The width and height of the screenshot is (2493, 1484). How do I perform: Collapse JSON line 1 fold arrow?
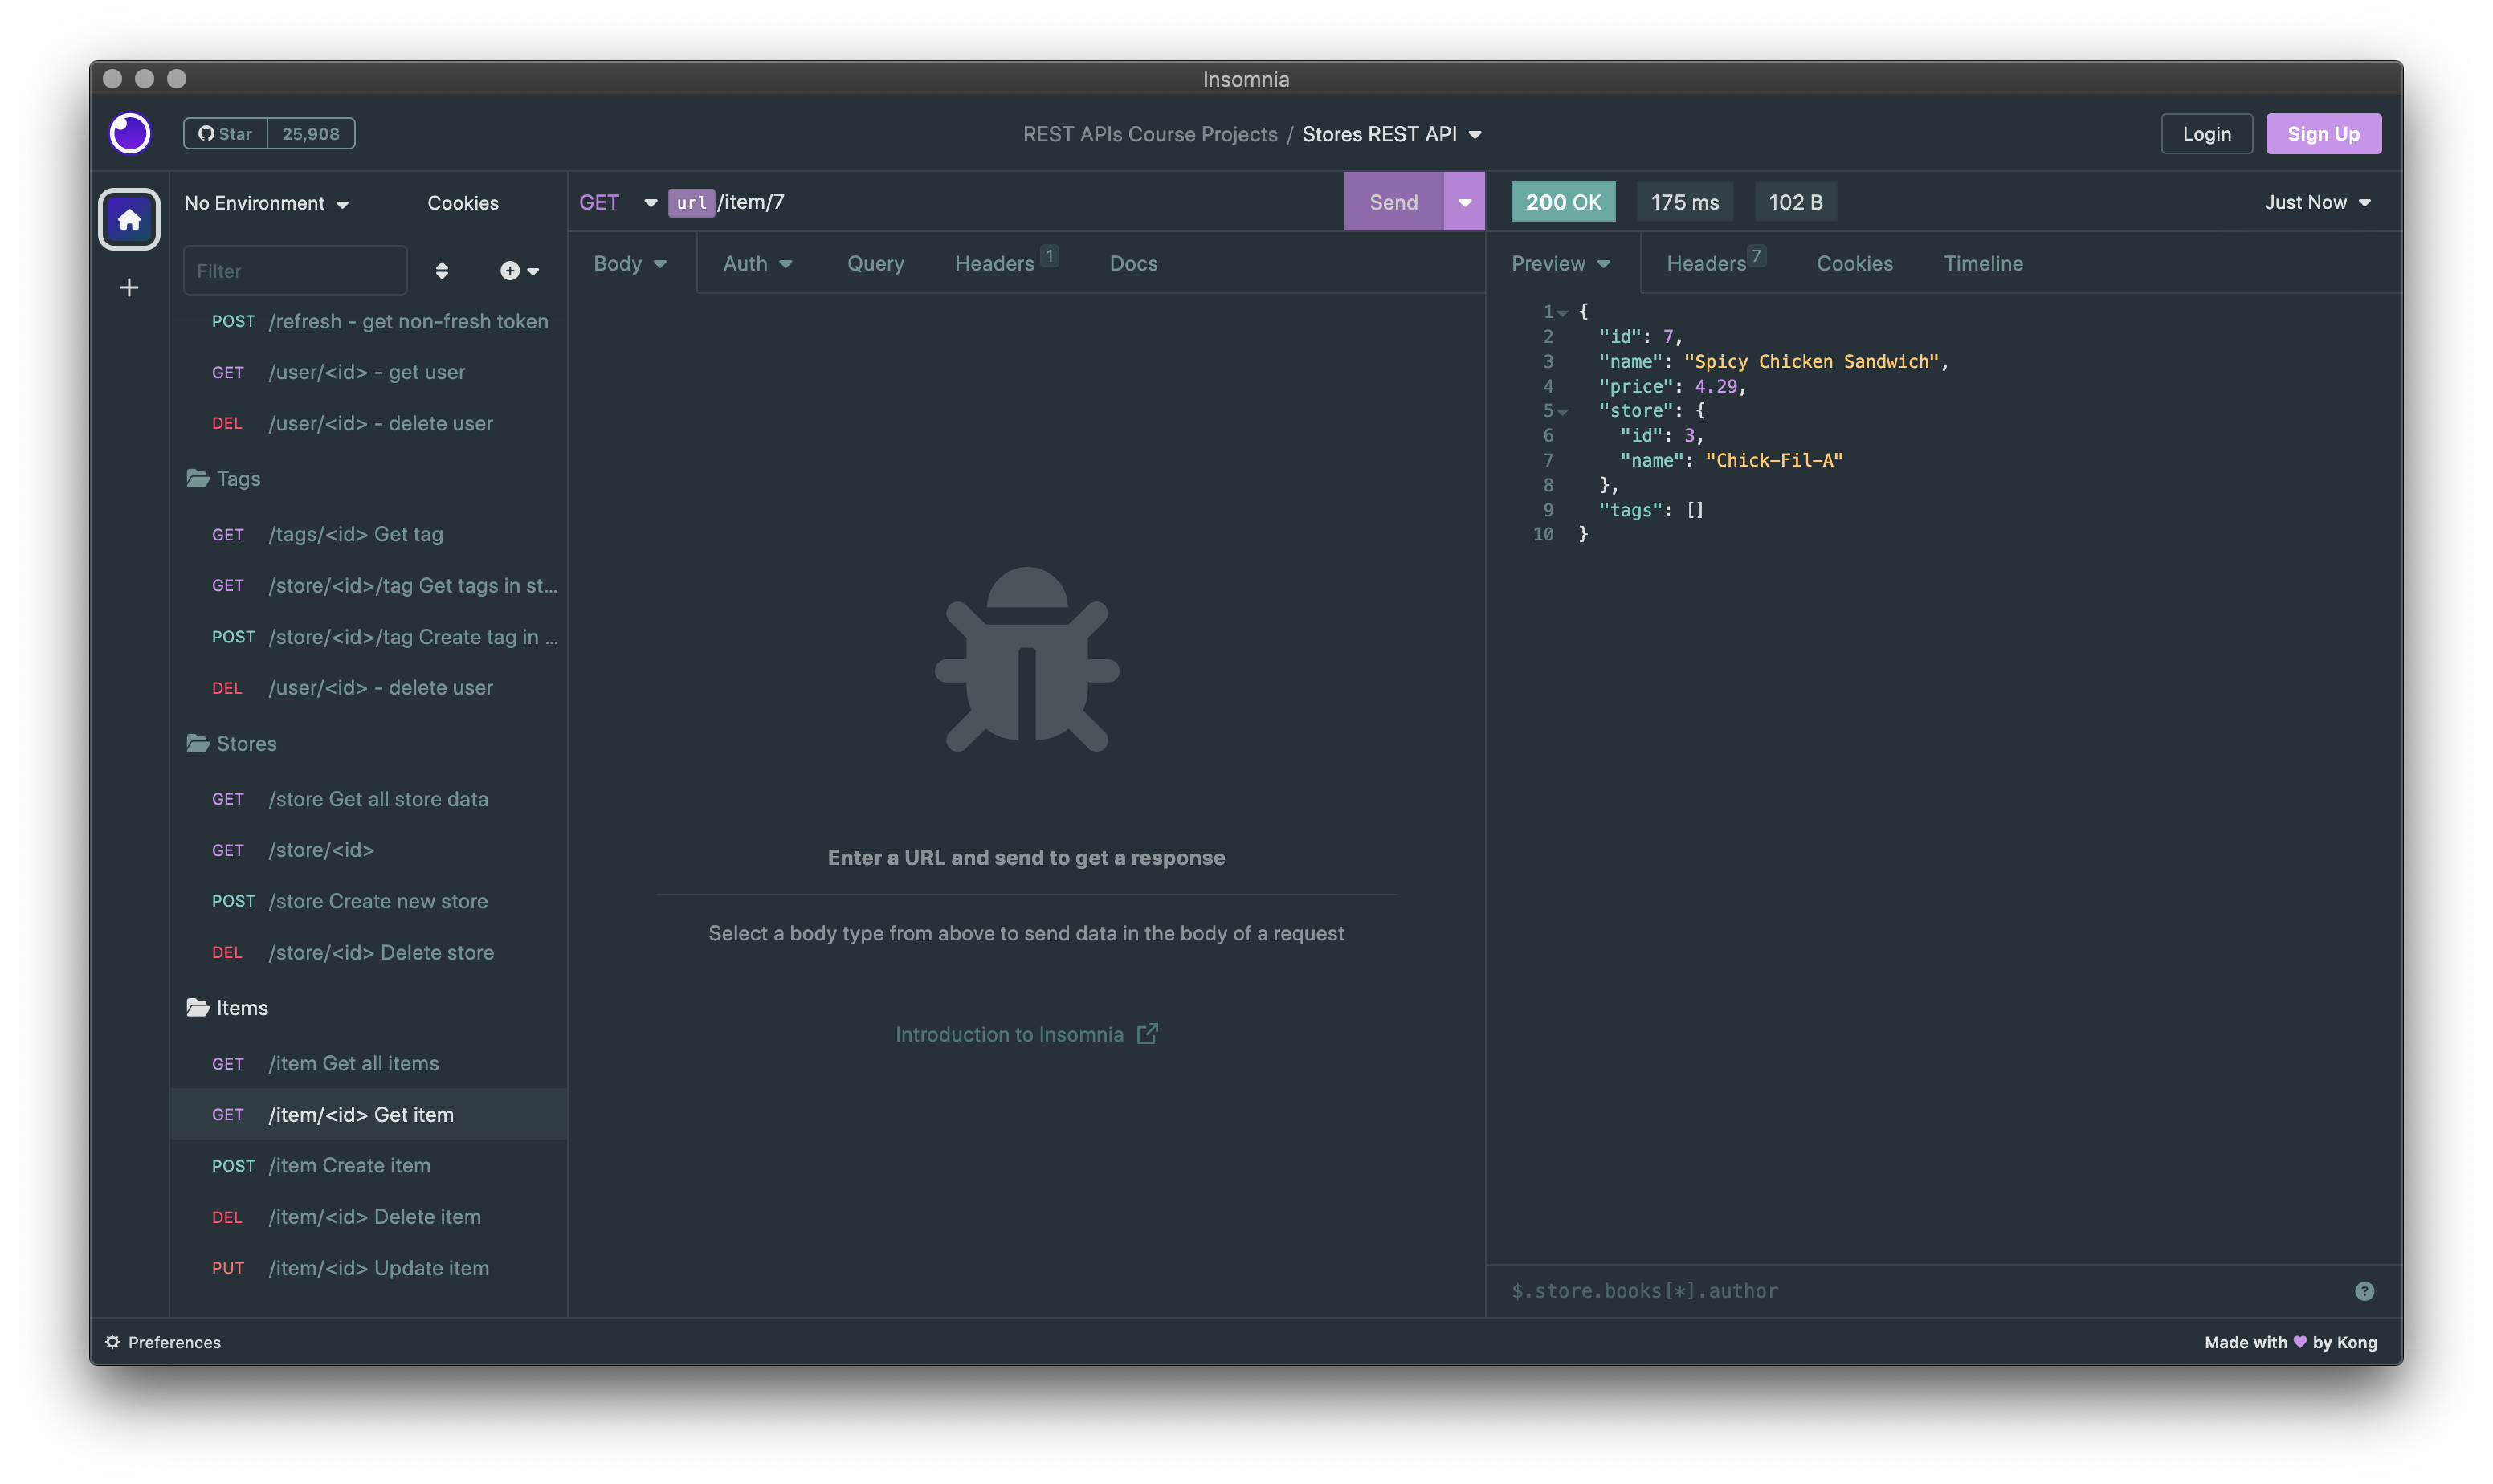point(1562,313)
